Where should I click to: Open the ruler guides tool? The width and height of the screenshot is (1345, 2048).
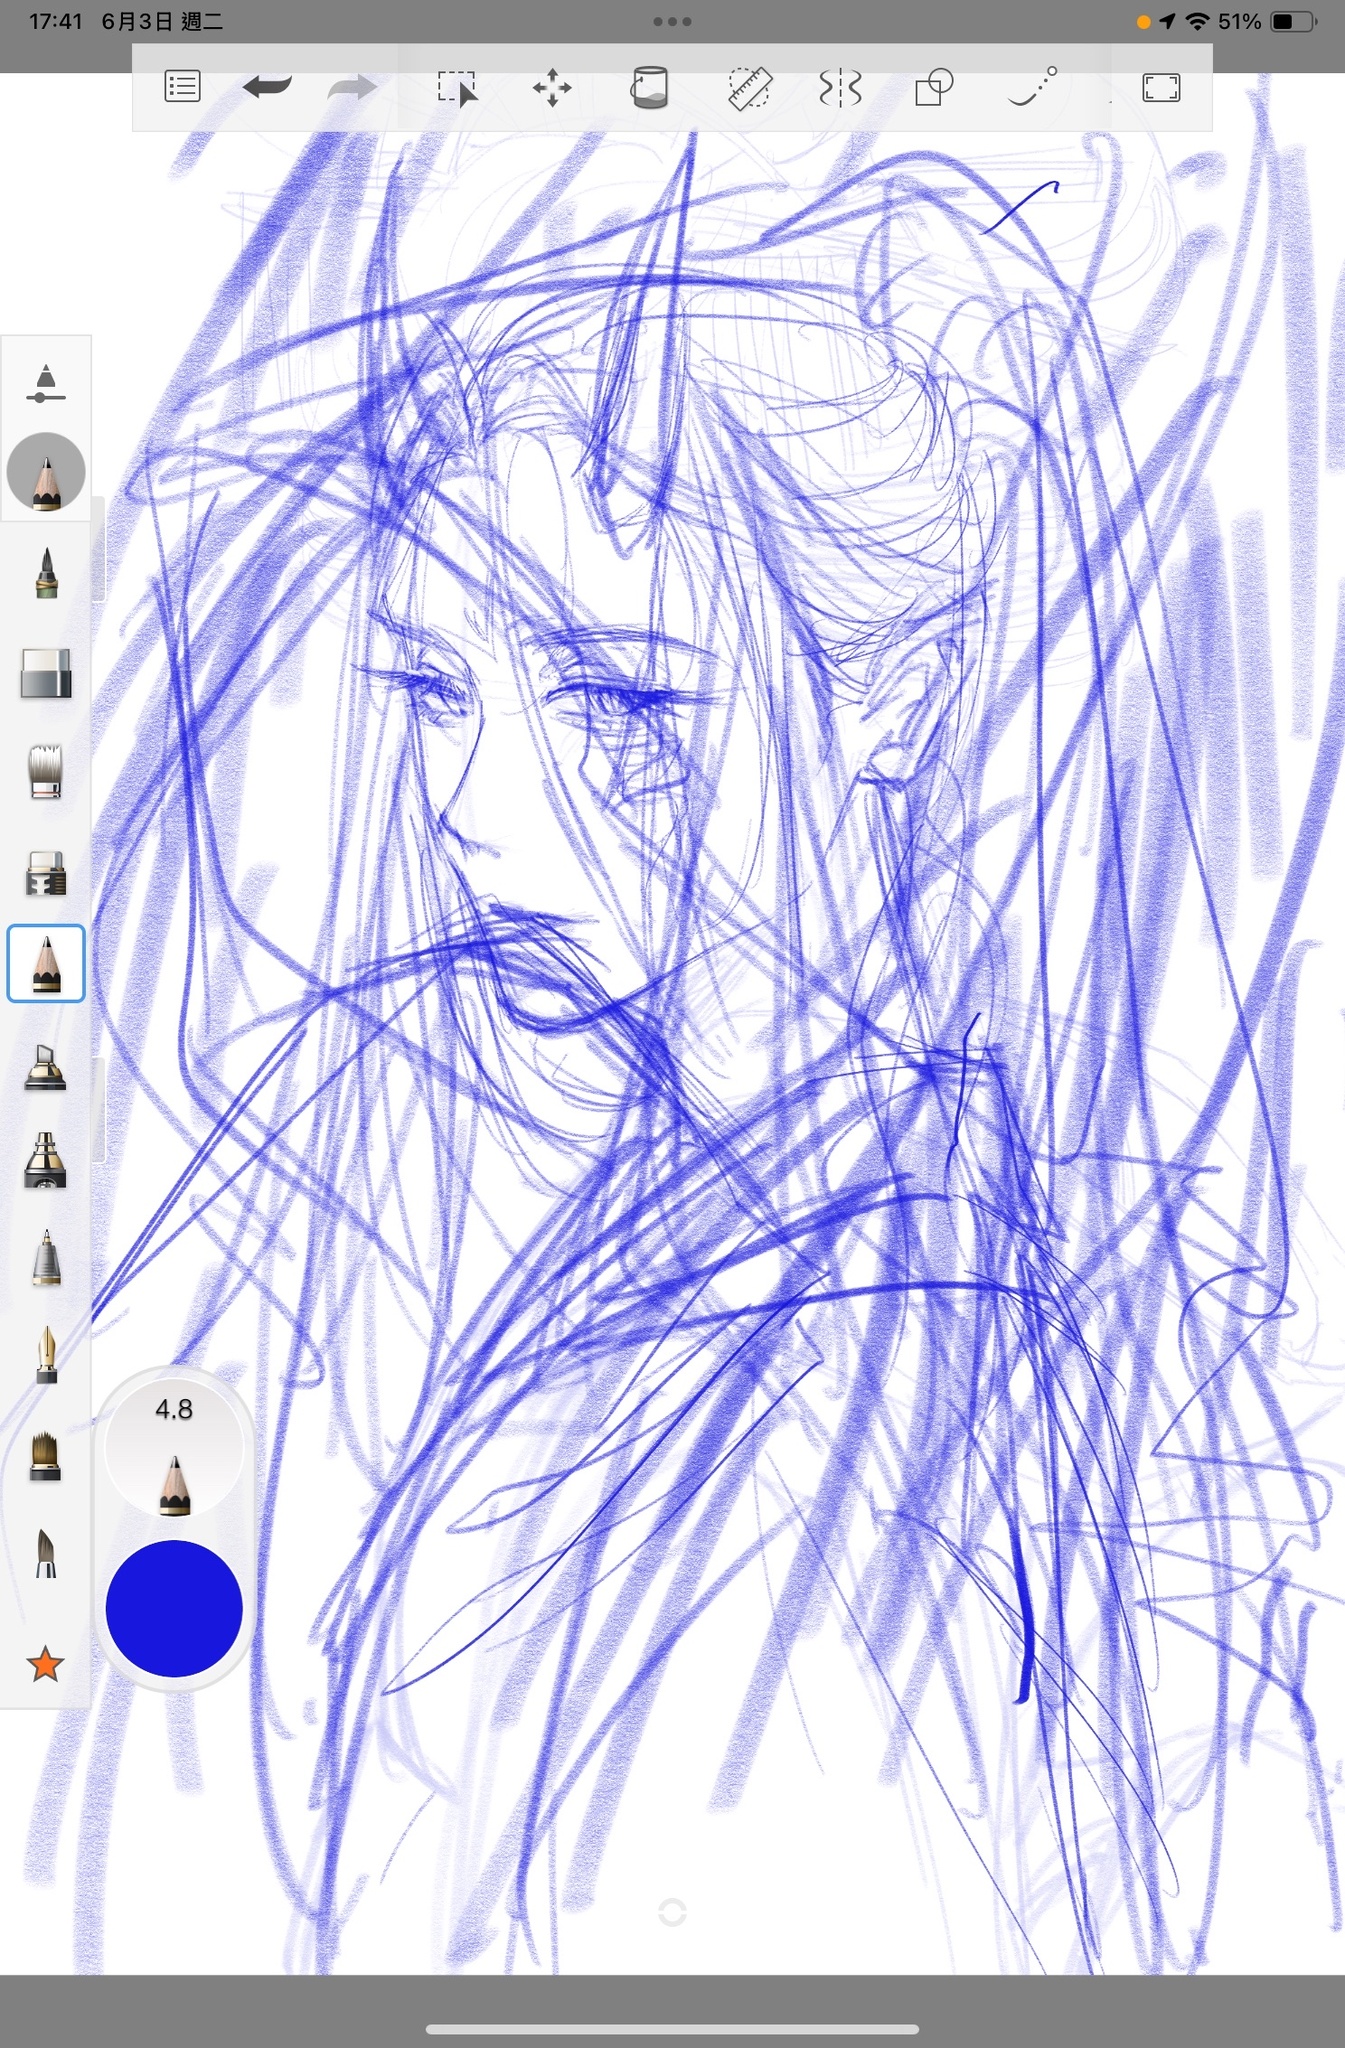749,88
